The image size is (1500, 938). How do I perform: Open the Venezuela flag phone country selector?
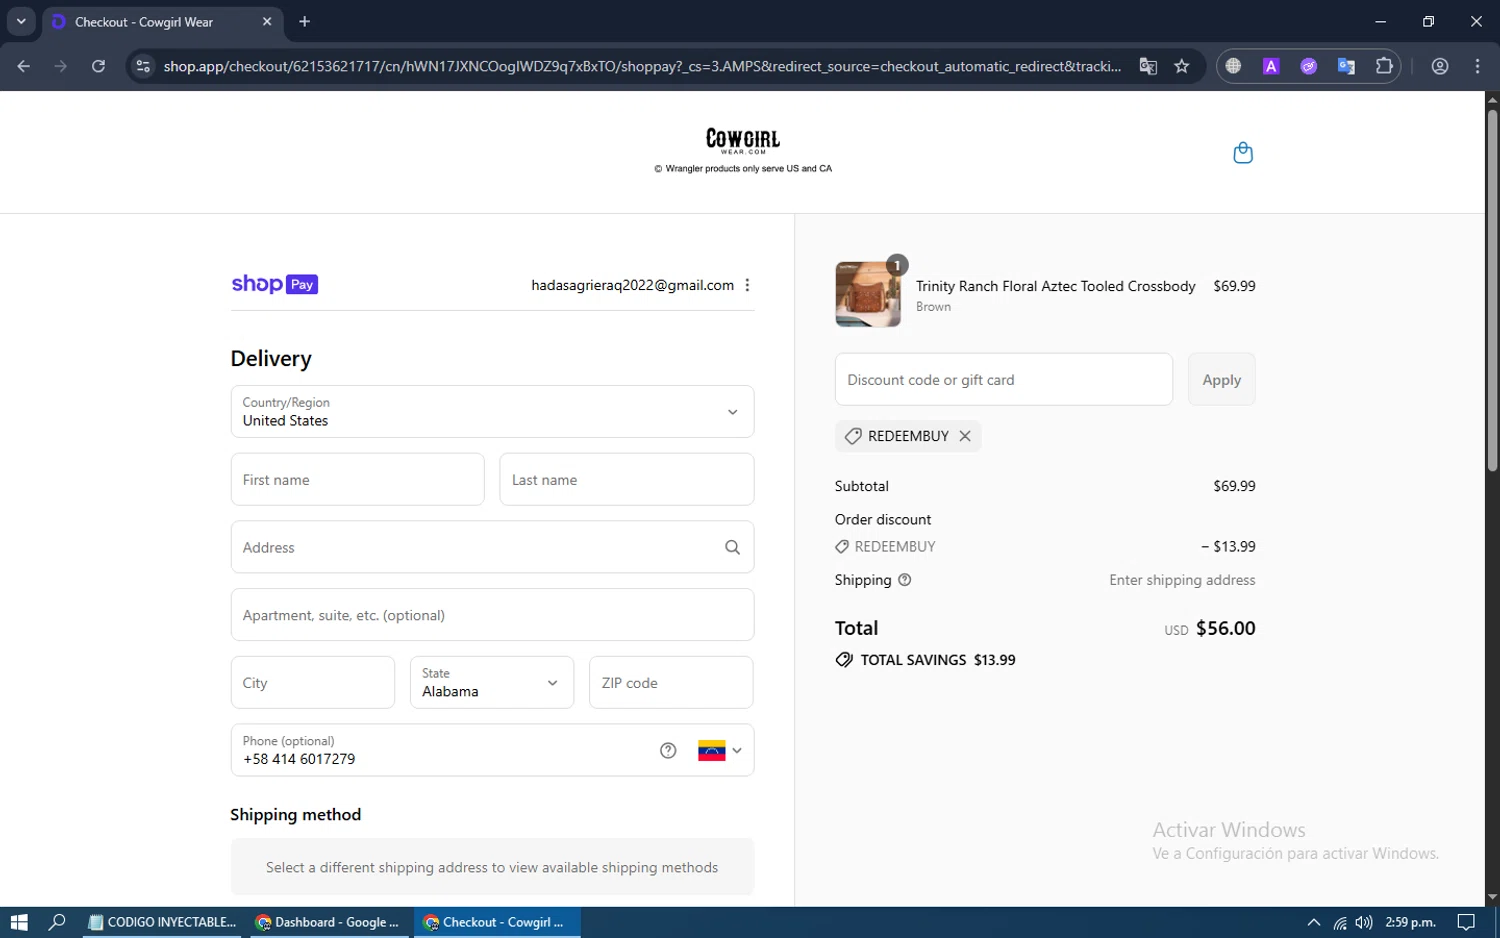click(x=720, y=751)
